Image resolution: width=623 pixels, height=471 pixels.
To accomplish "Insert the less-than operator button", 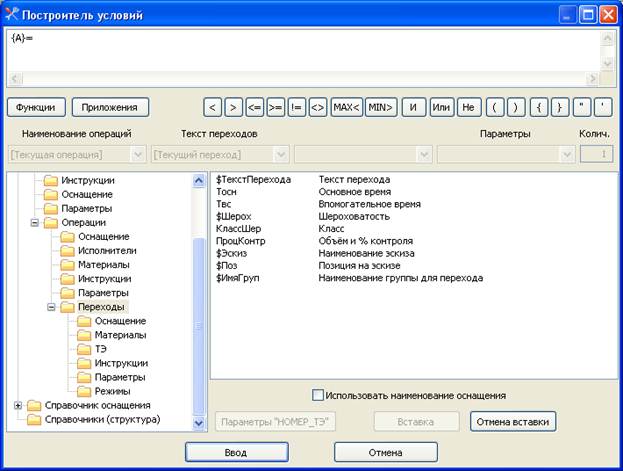I will pyautogui.click(x=213, y=107).
